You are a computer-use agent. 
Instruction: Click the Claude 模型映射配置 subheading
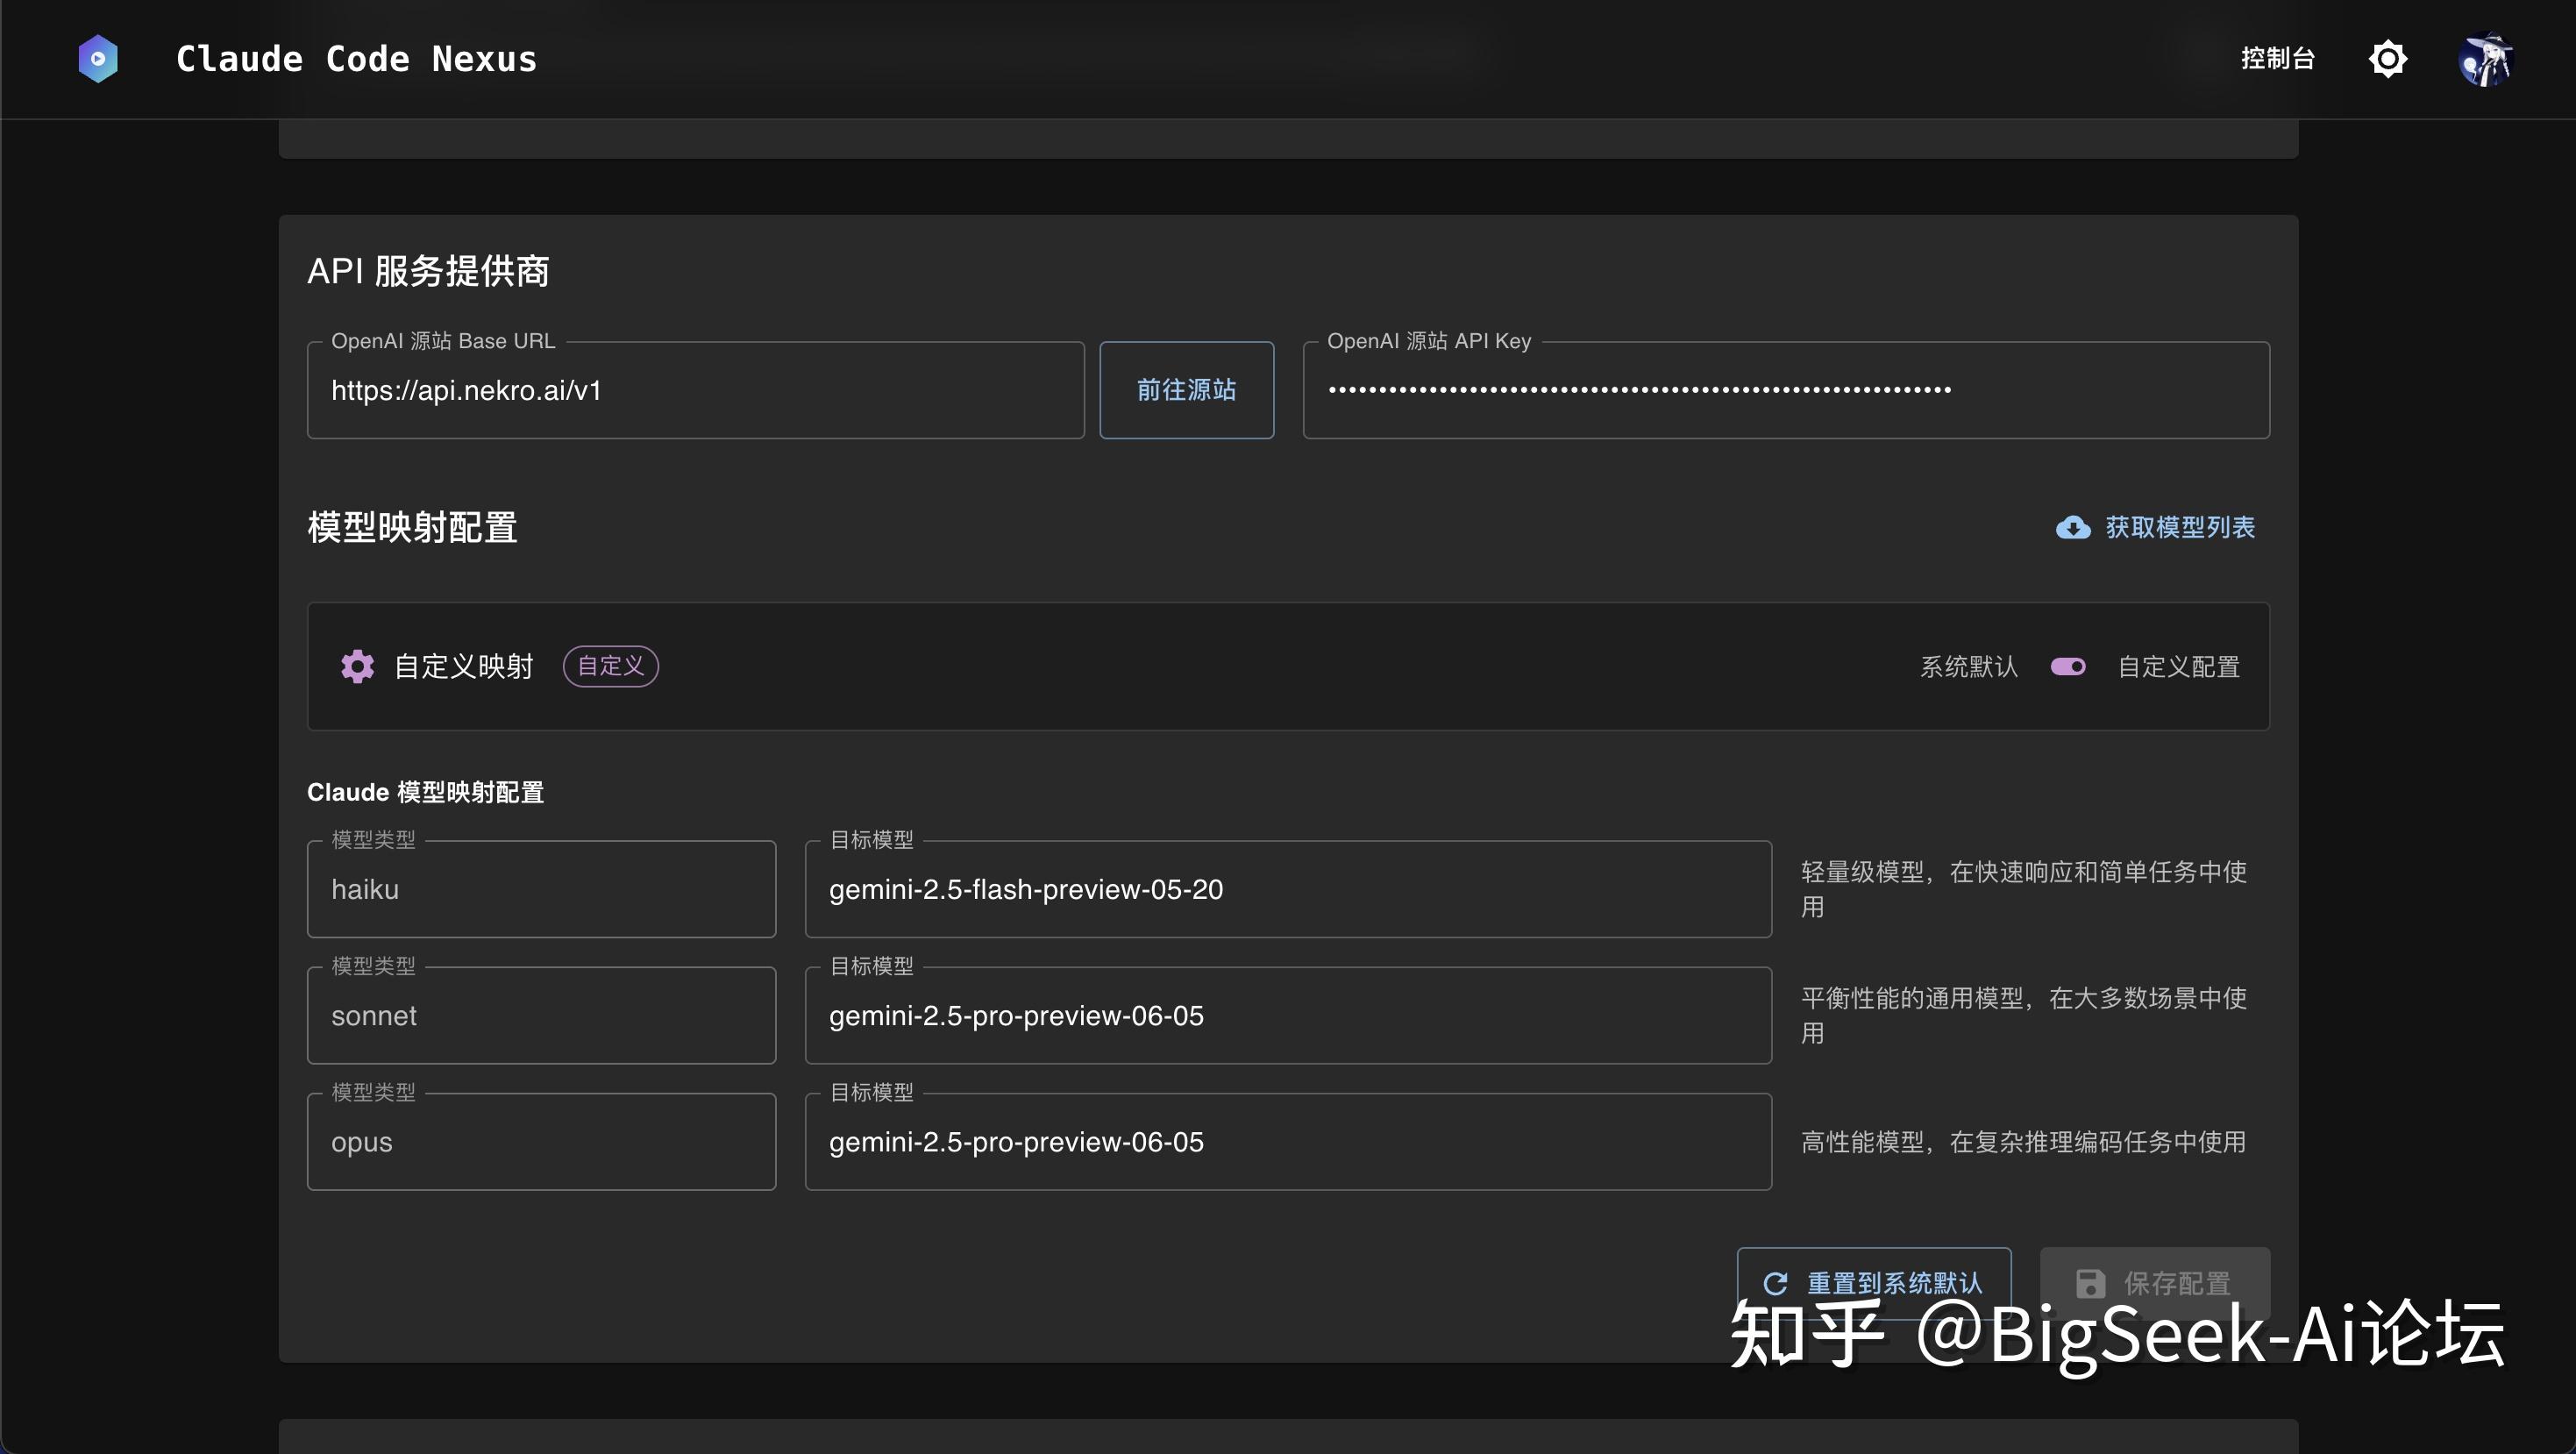[425, 792]
